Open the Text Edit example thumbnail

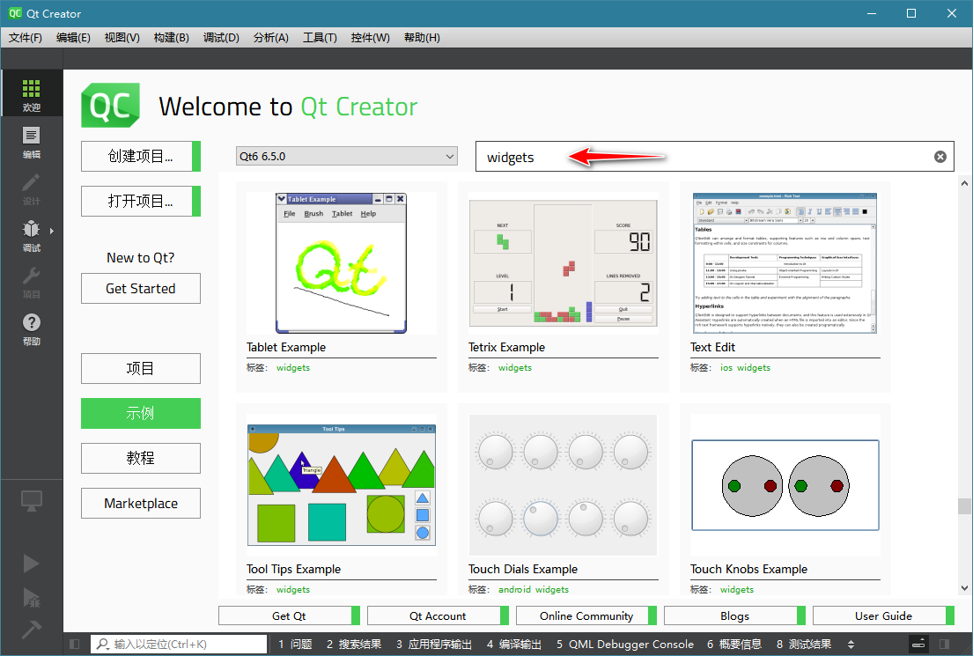click(785, 263)
